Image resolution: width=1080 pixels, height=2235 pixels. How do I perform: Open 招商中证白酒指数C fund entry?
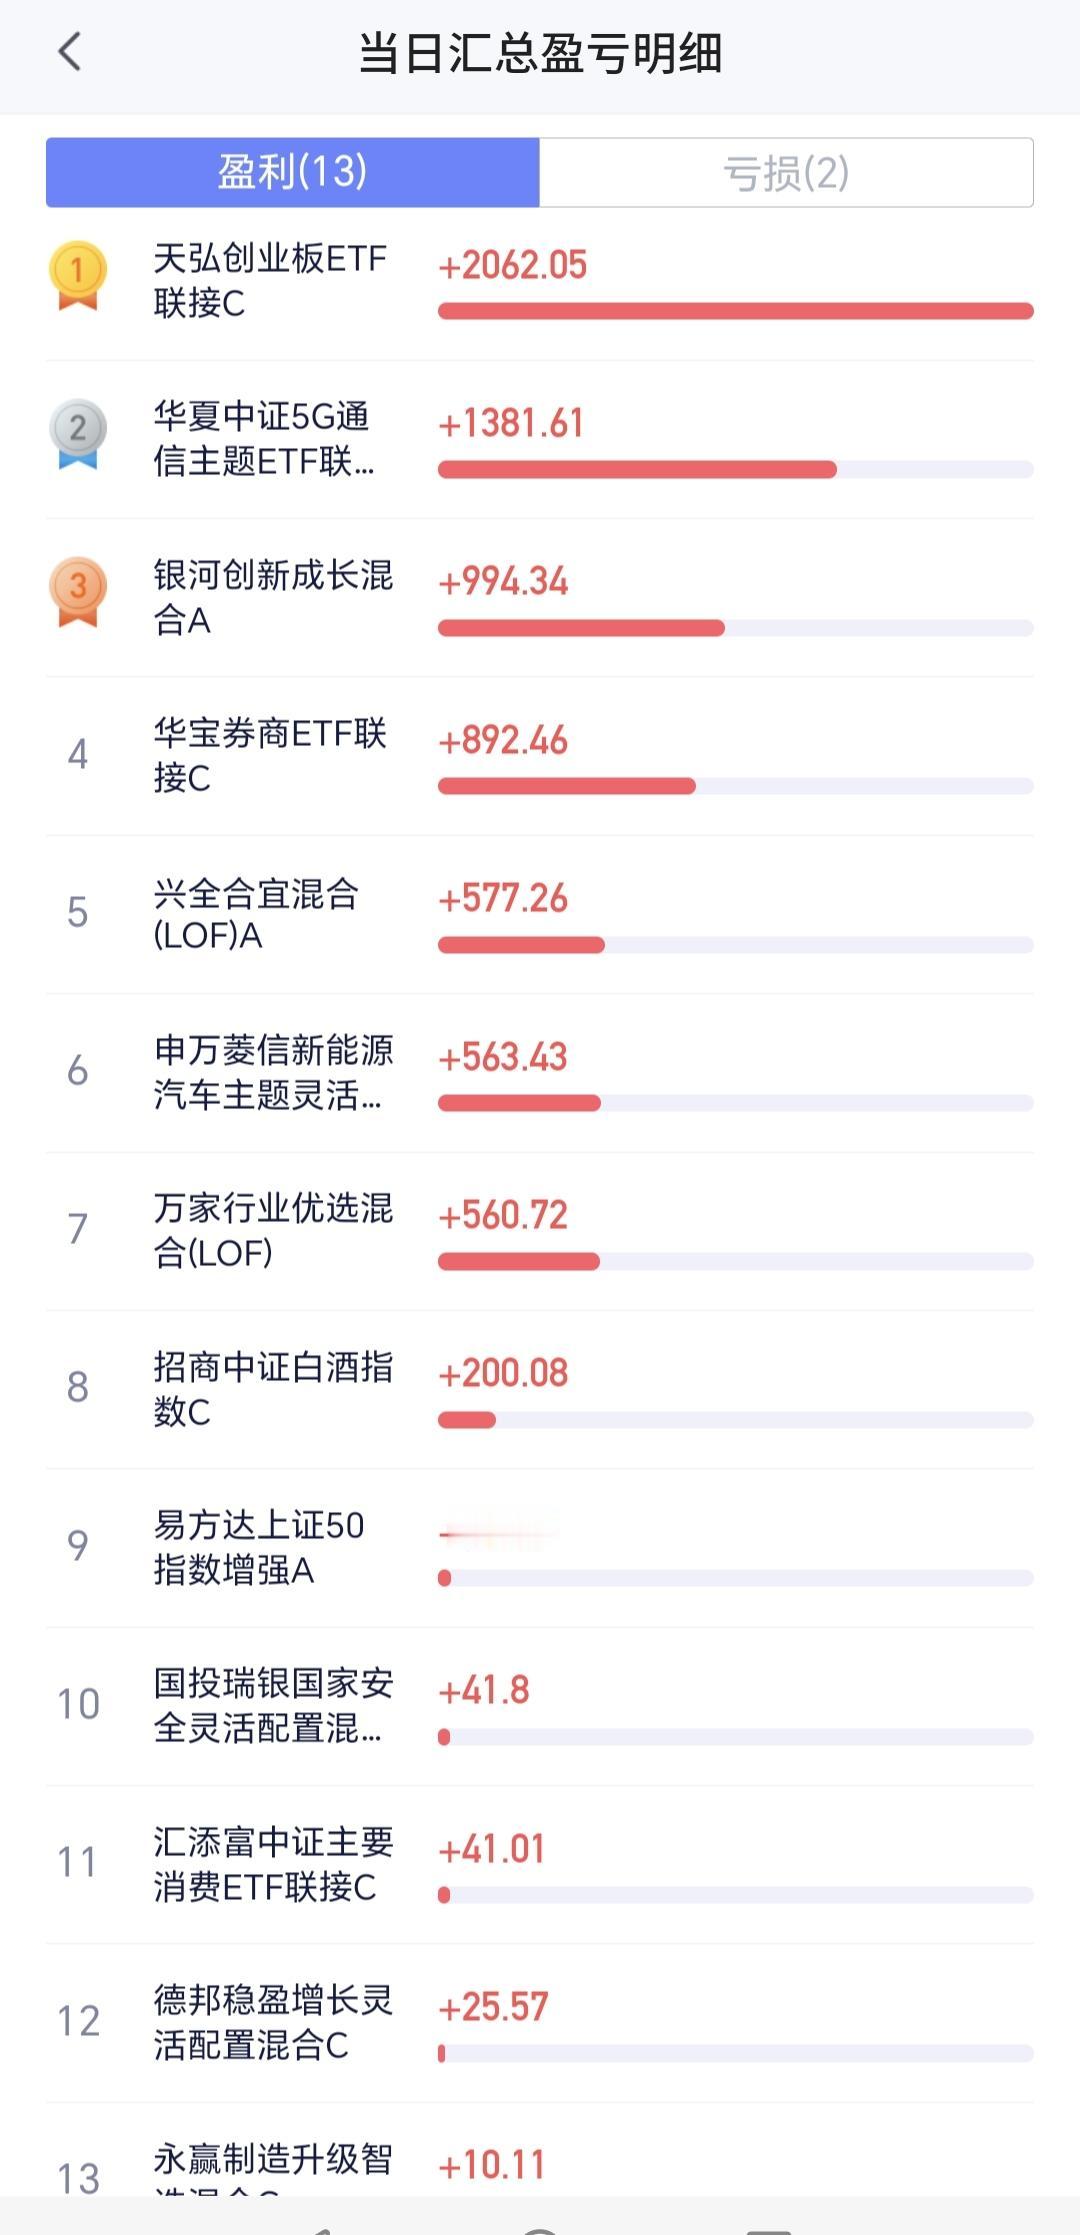point(272,1388)
